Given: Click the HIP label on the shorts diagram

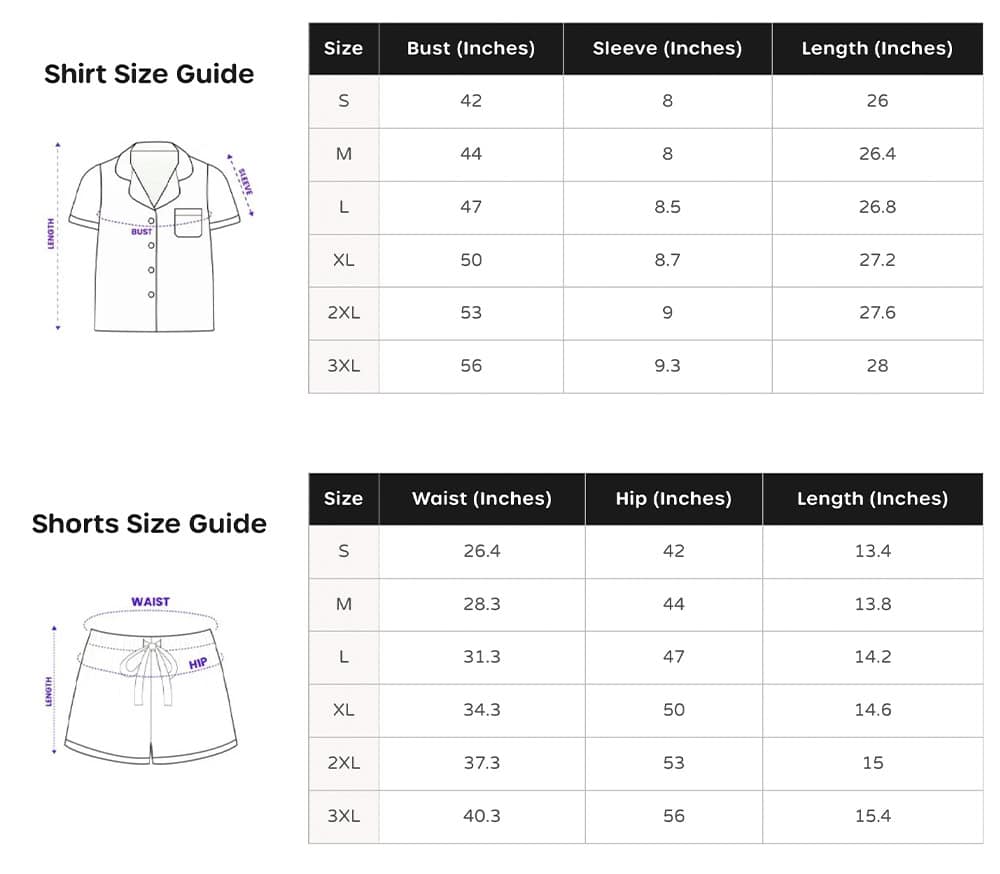Looking at the screenshot, I should 198,663.
